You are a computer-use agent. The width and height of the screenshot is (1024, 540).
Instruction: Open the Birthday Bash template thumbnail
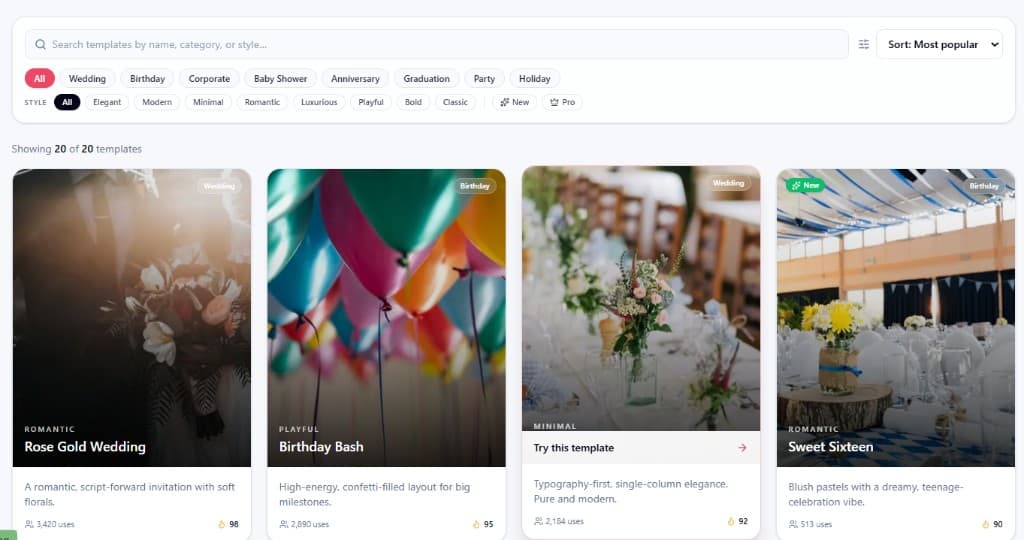click(386, 318)
